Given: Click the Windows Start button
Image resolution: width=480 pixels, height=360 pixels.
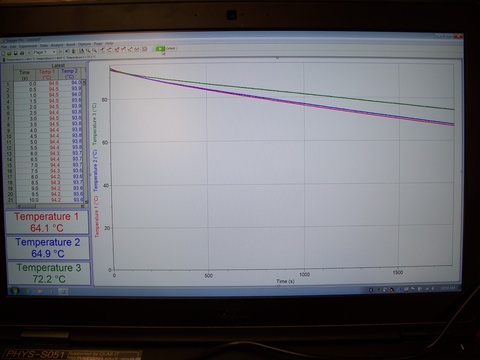Looking at the screenshot, I should tap(15, 291).
